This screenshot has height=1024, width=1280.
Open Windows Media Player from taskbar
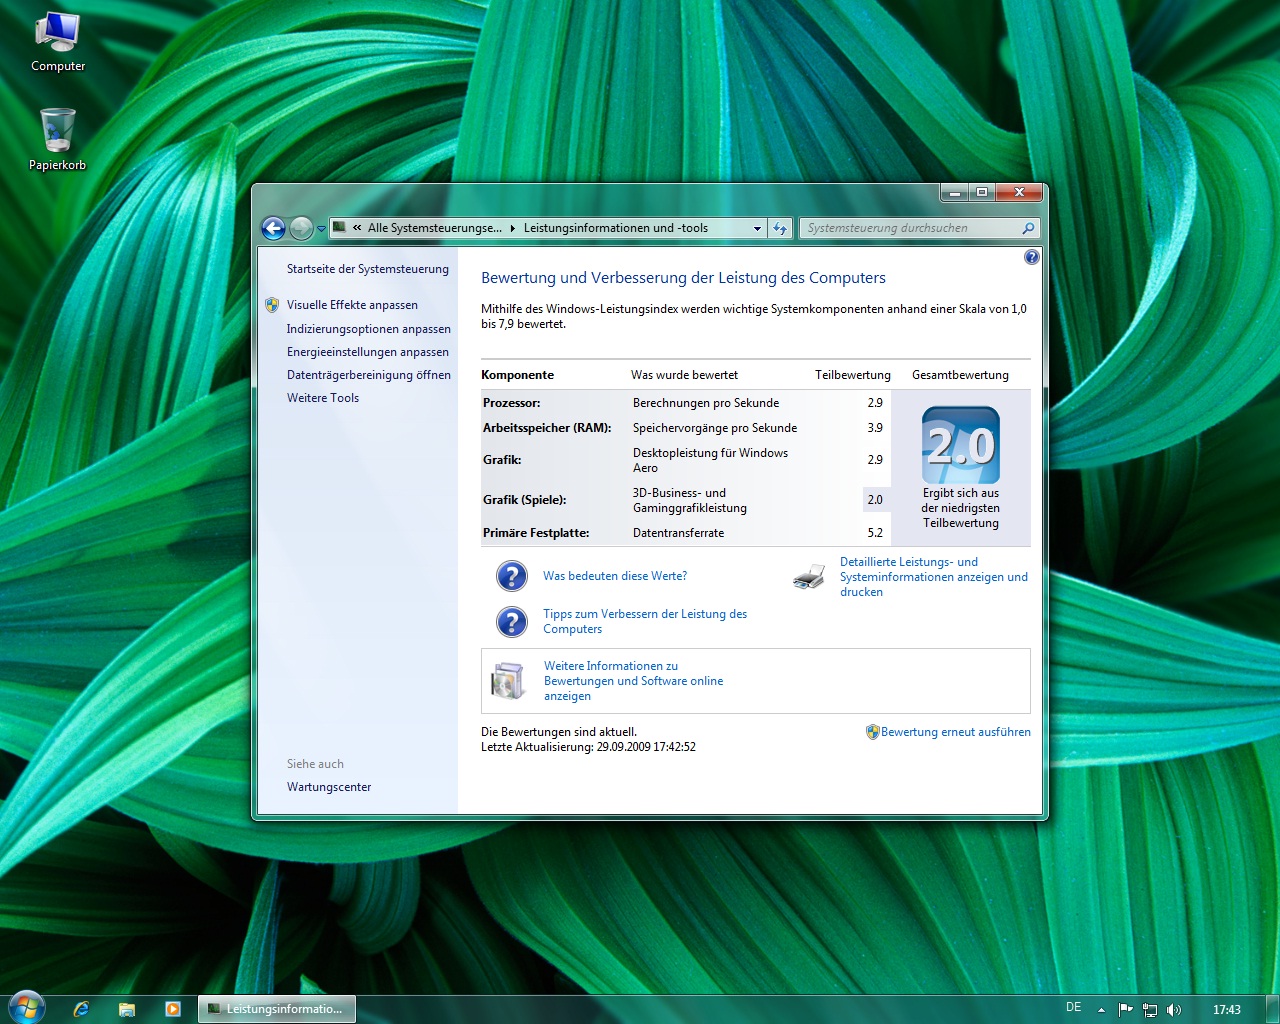coord(172,1009)
